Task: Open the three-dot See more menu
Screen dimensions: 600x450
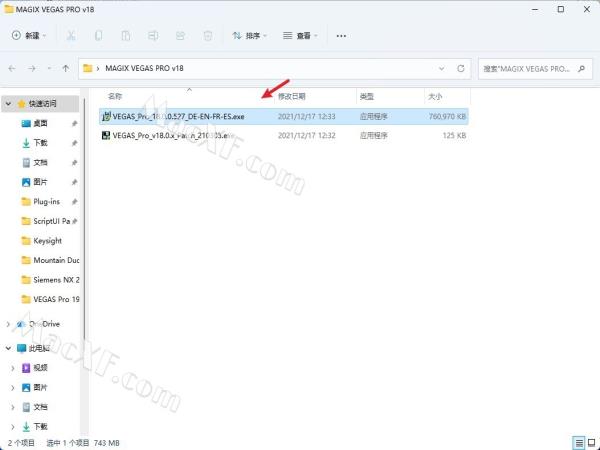Action: 341,36
